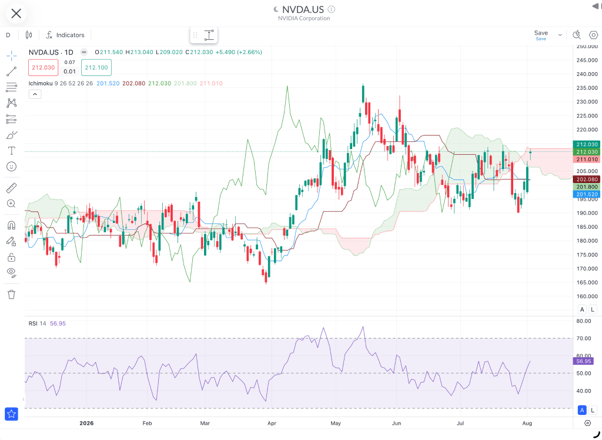Click the 240.000 price scale label
This screenshot has width=602, height=440.
point(587,74)
